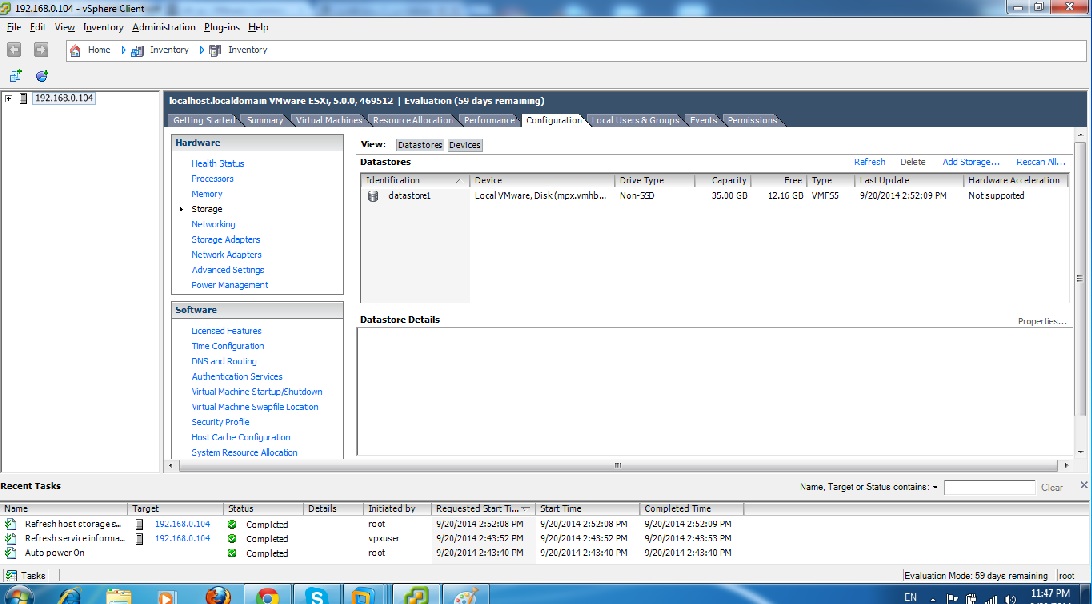Open Paint from the taskbar
Image resolution: width=1092 pixels, height=604 pixels.
click(466, 596)
